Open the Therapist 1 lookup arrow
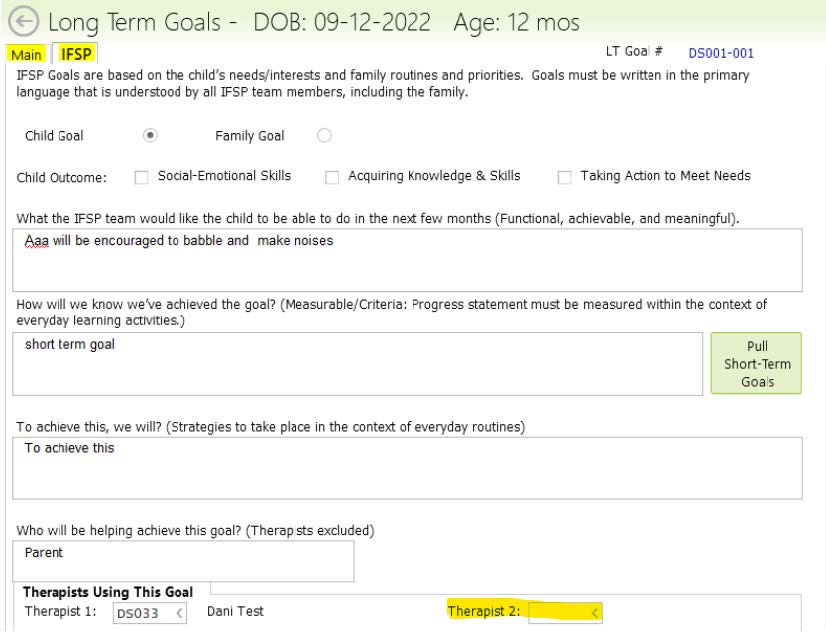This screenshot has width=826, height=632. coord(179,614)
